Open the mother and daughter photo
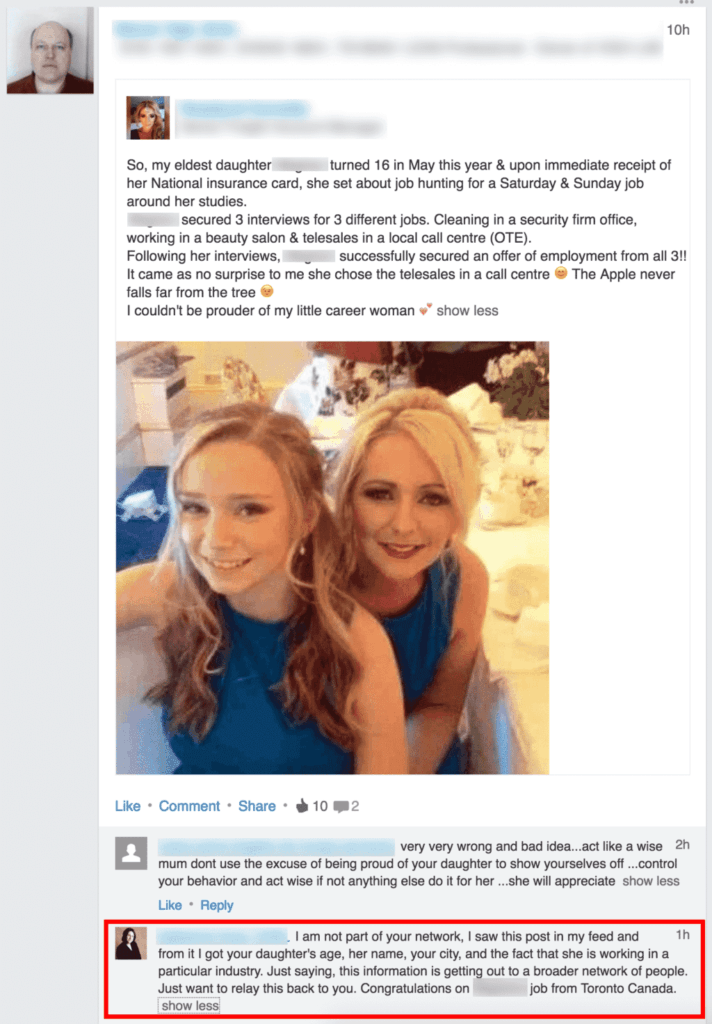Viewport: 712px width, 1024px height. 332,558
